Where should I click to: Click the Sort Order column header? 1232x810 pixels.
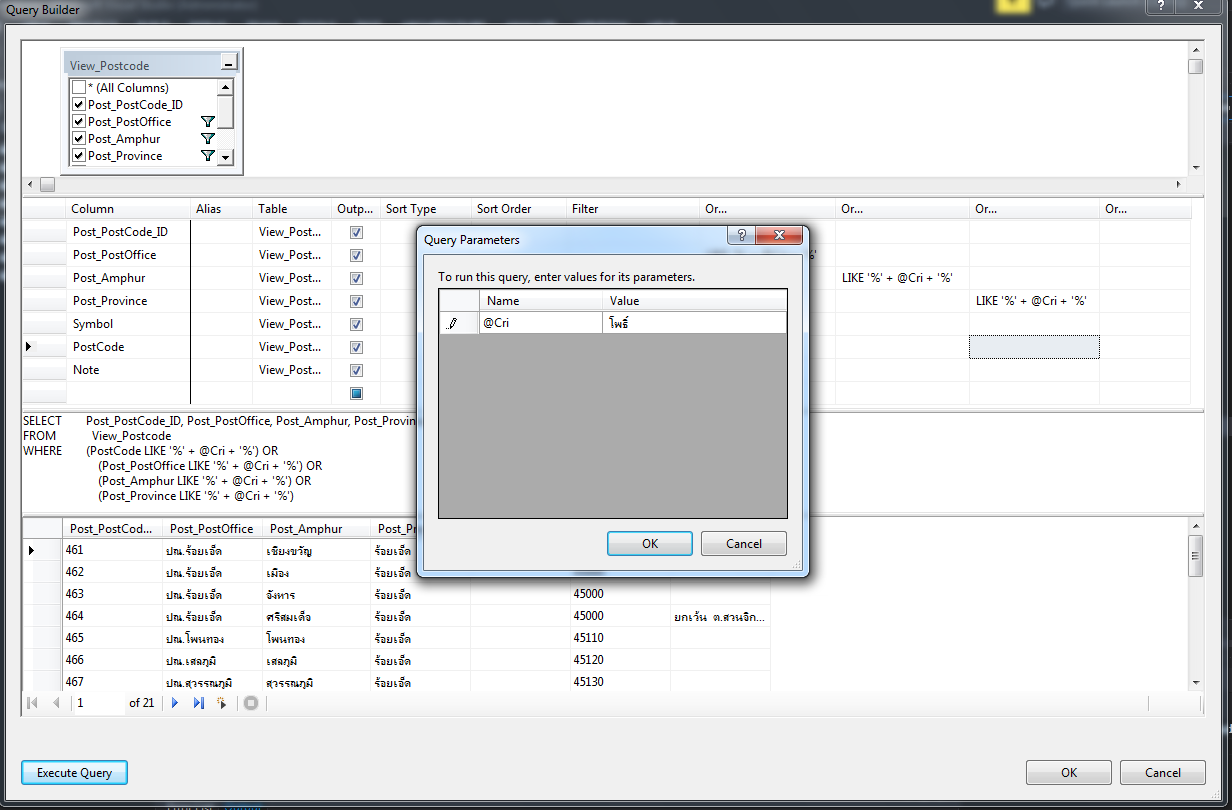(x=518, y=209)
